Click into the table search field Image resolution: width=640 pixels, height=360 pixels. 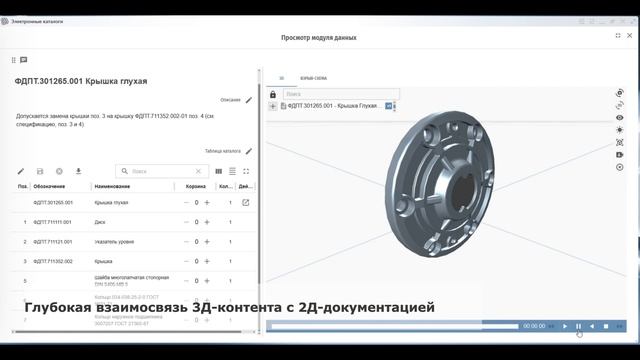point(161,171)
